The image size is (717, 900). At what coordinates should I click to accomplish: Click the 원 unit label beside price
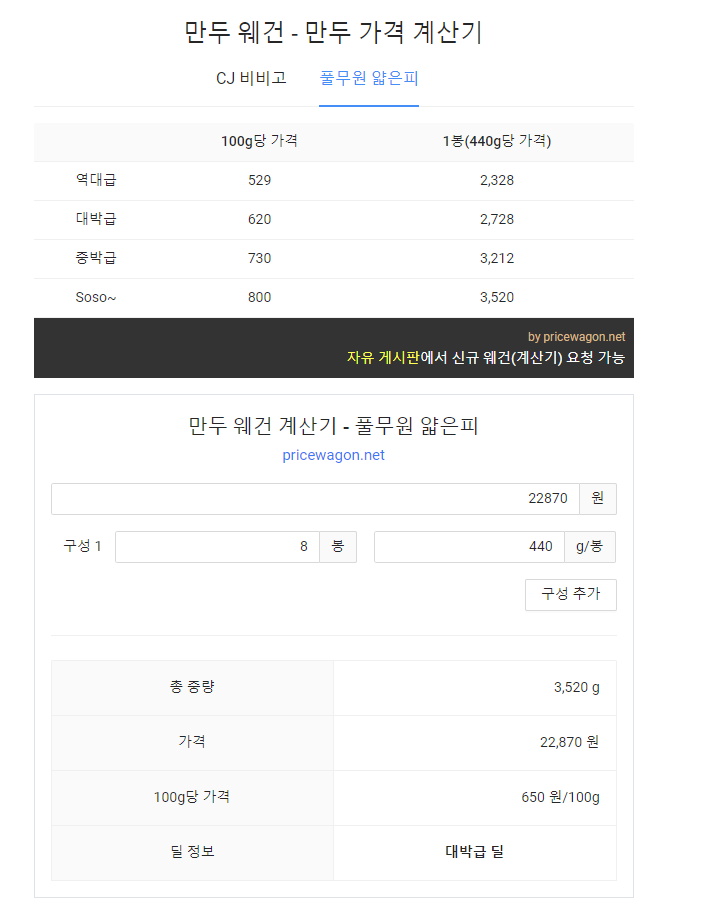[598, 499]
